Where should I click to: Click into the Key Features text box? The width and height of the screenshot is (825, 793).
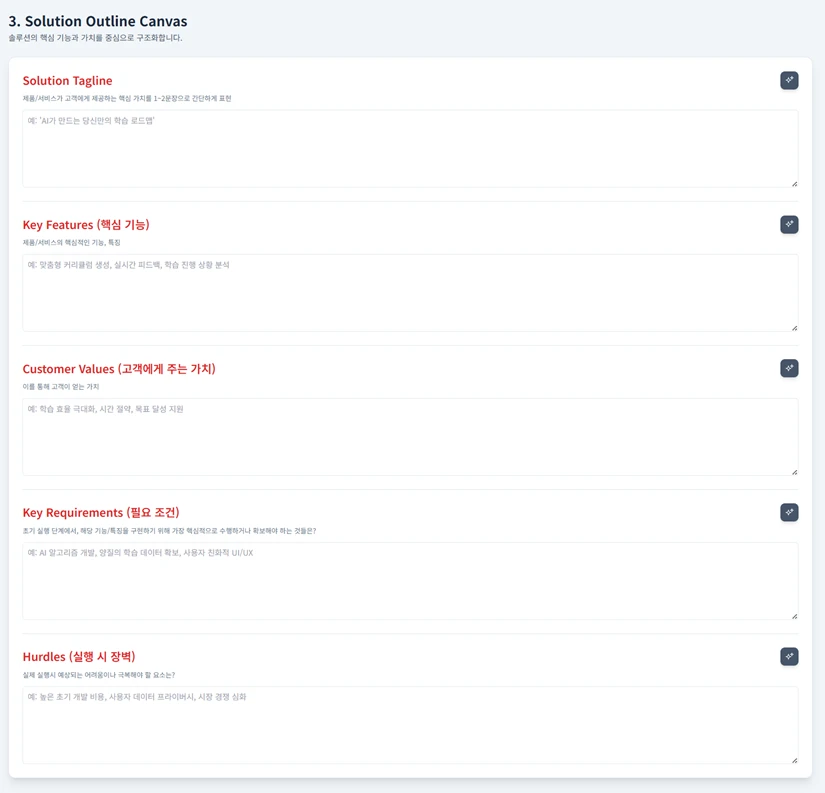click(x=410, y=292)
